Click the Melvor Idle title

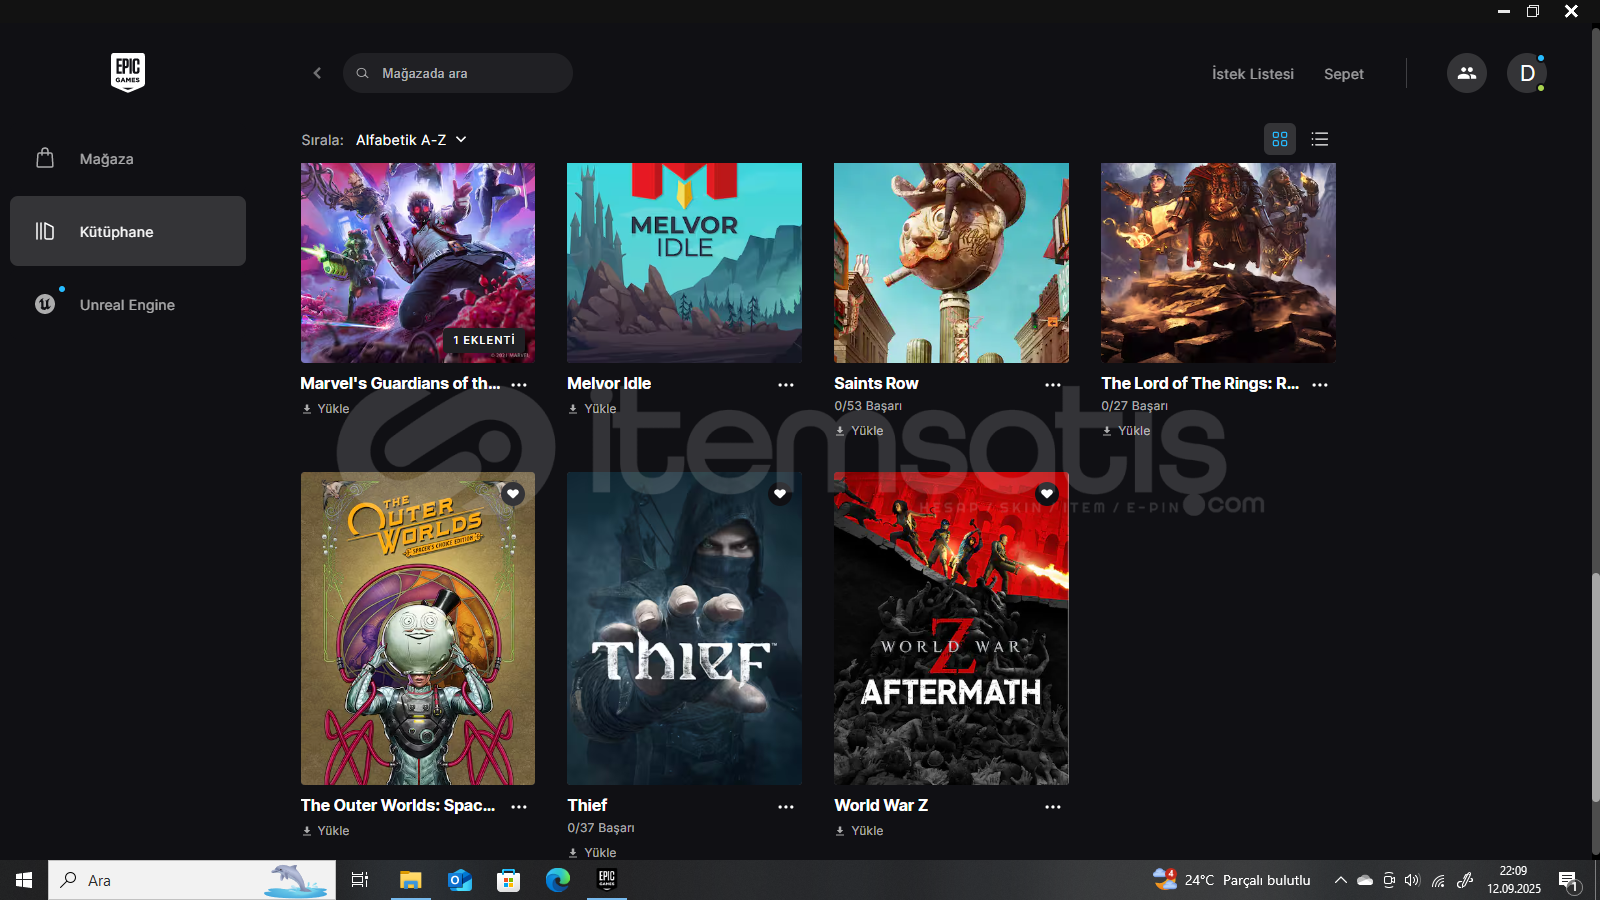point(609,383)
